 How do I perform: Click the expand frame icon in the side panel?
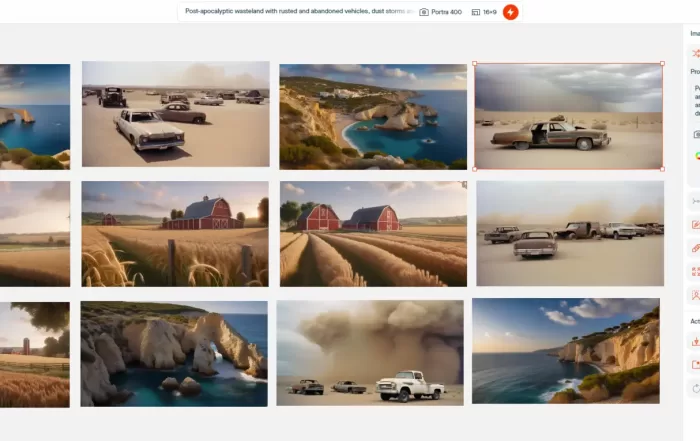click(x=696, y=271)
